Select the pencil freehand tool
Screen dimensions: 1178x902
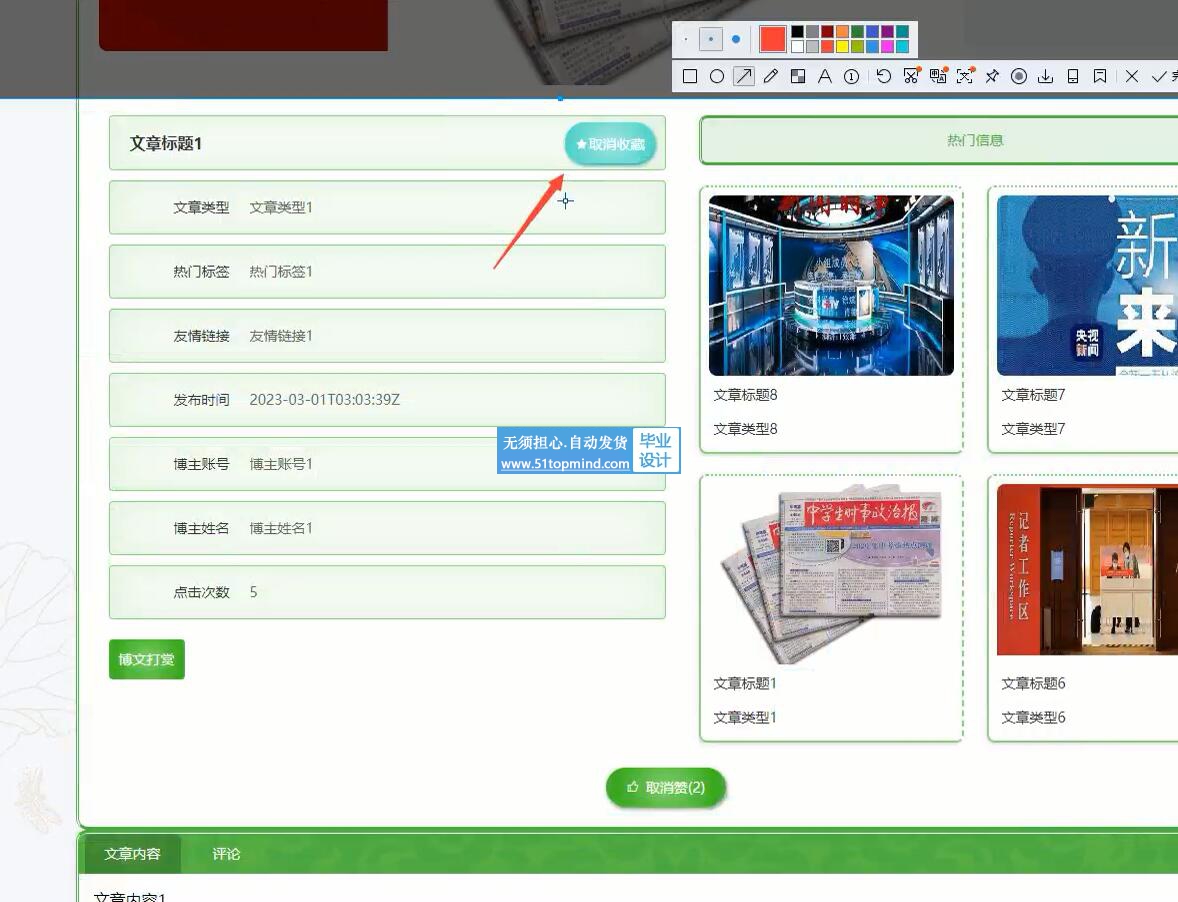pos(771,77)
